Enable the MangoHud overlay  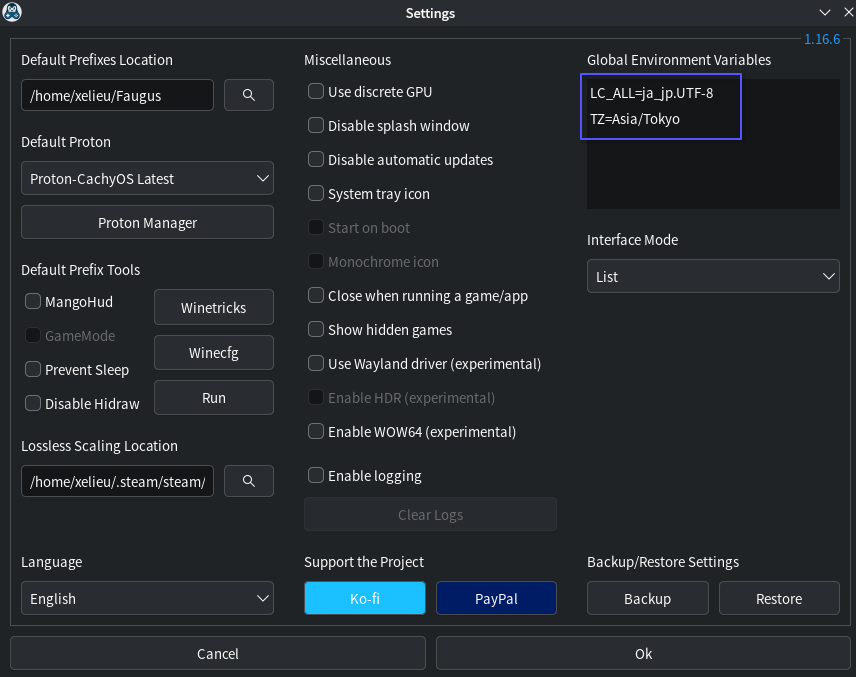coord(32,301)
